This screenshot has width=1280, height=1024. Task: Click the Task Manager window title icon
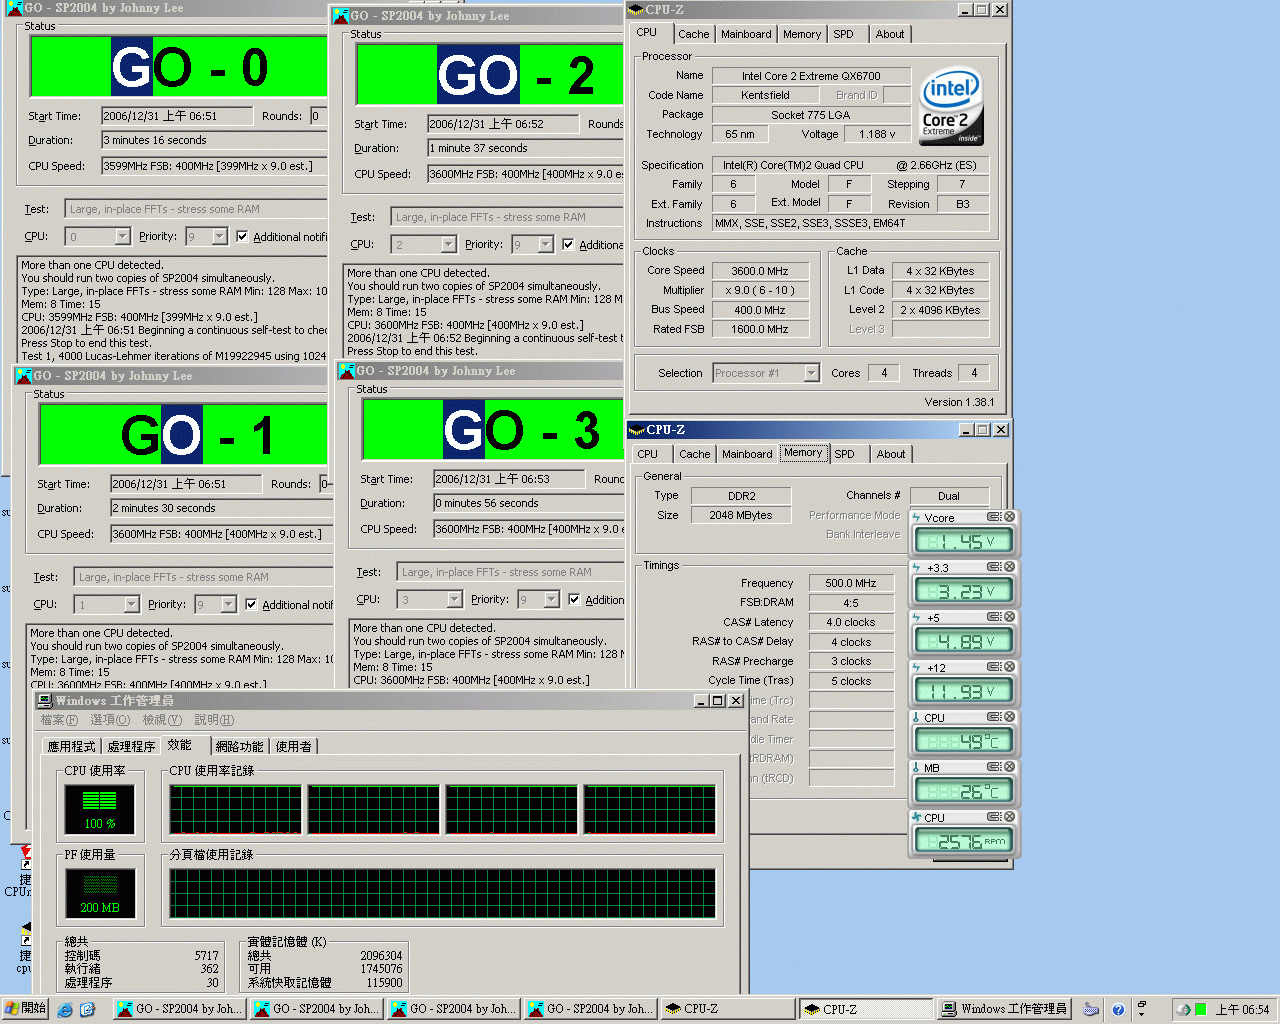(x=45, y=700)
